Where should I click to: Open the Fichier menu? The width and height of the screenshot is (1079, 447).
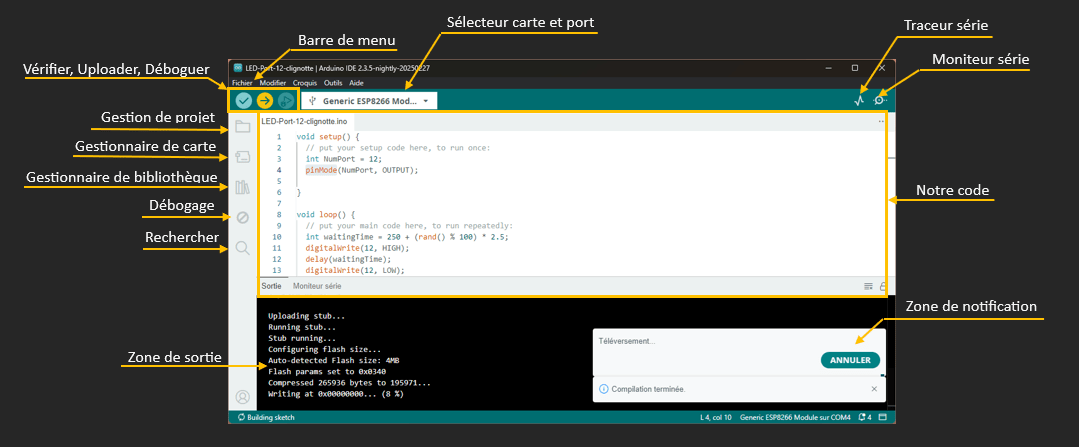pyautogui.click(x=242, y=83)
